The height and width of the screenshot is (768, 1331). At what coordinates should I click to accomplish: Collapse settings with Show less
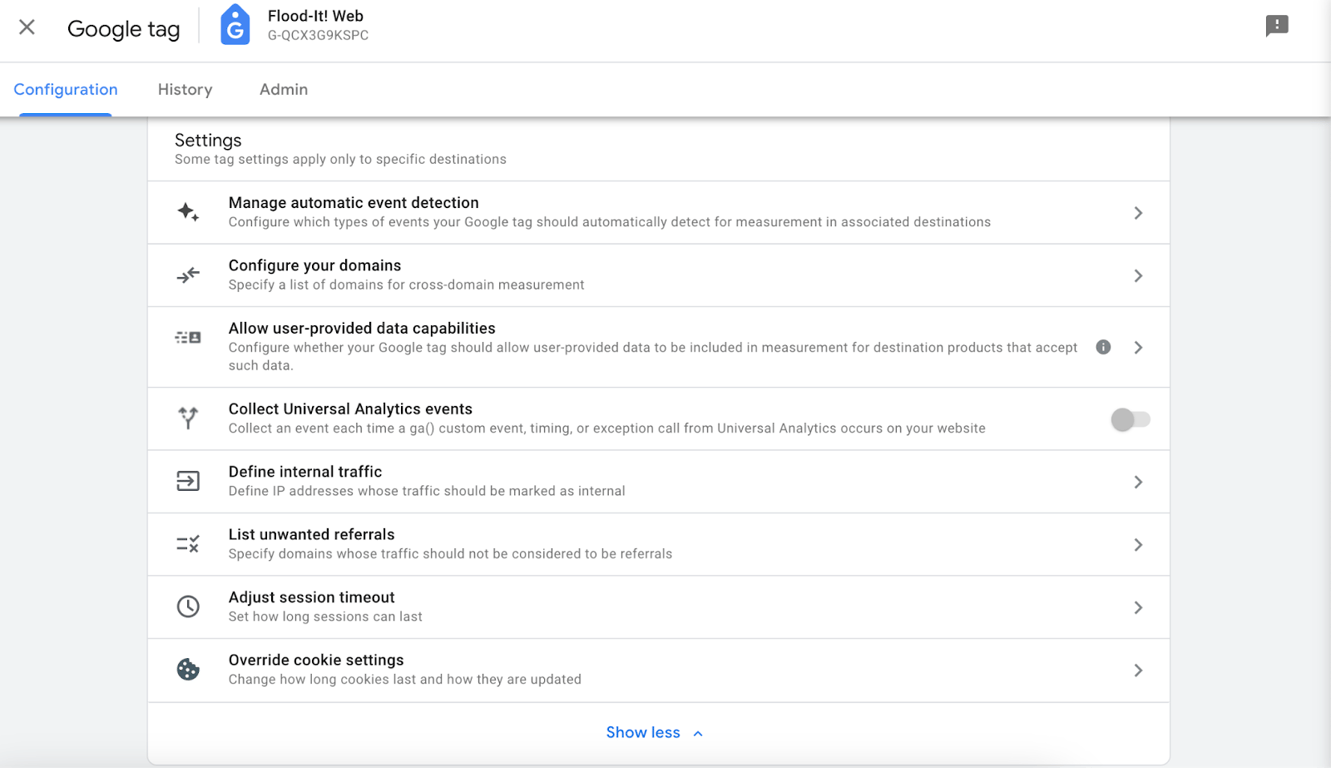[x=654, y=733]
